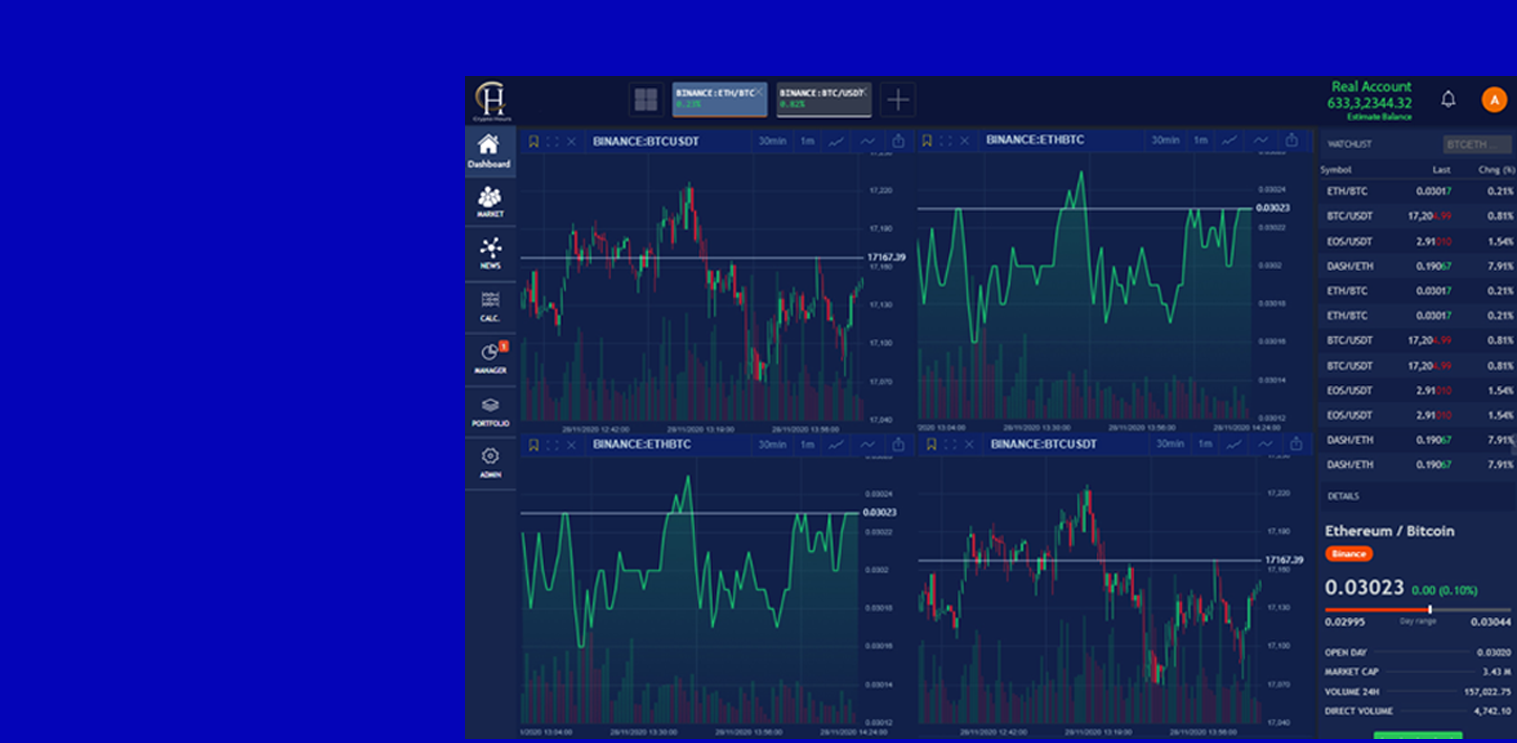Click the Day range slider handle
The image size is (1517, 743).
point(1430,609)
